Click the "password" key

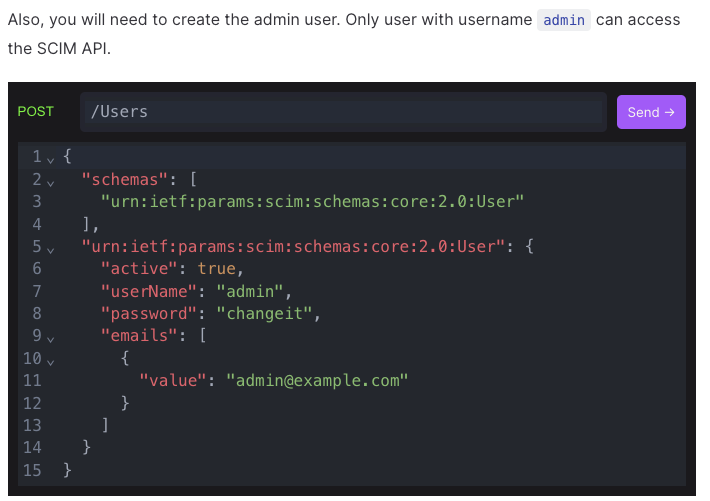(x=149, y=313)
